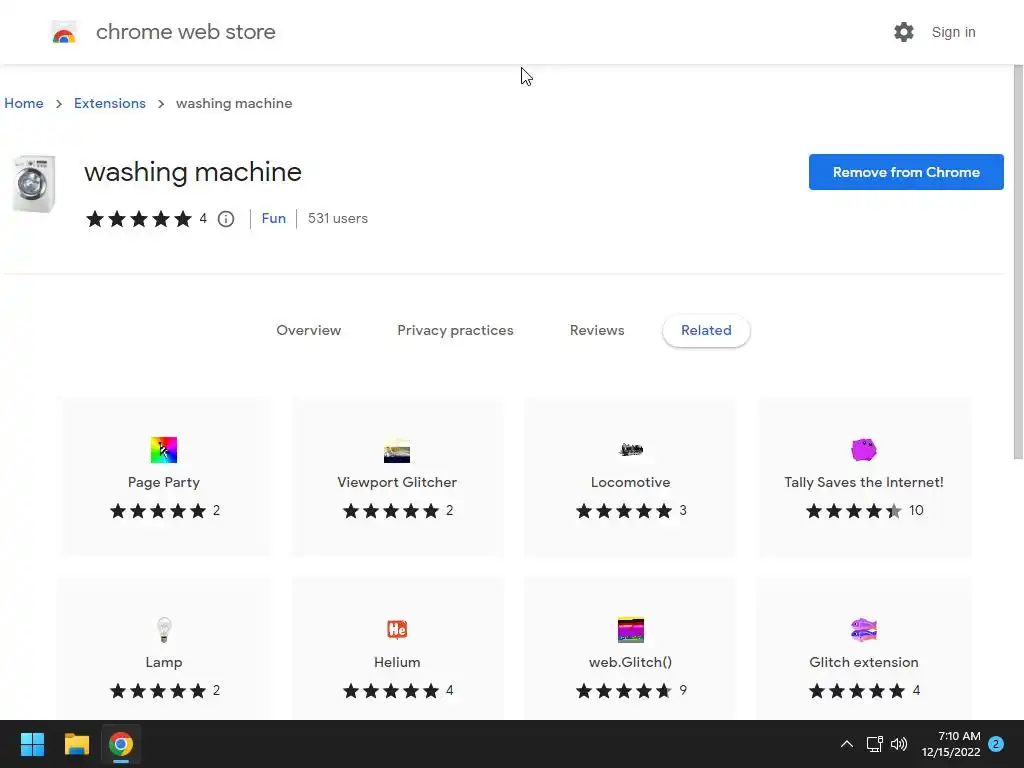This screenshot has width=1024, height=768.
Task: Go to the Home breadcrumb
Action: click(x=24, y=103)
